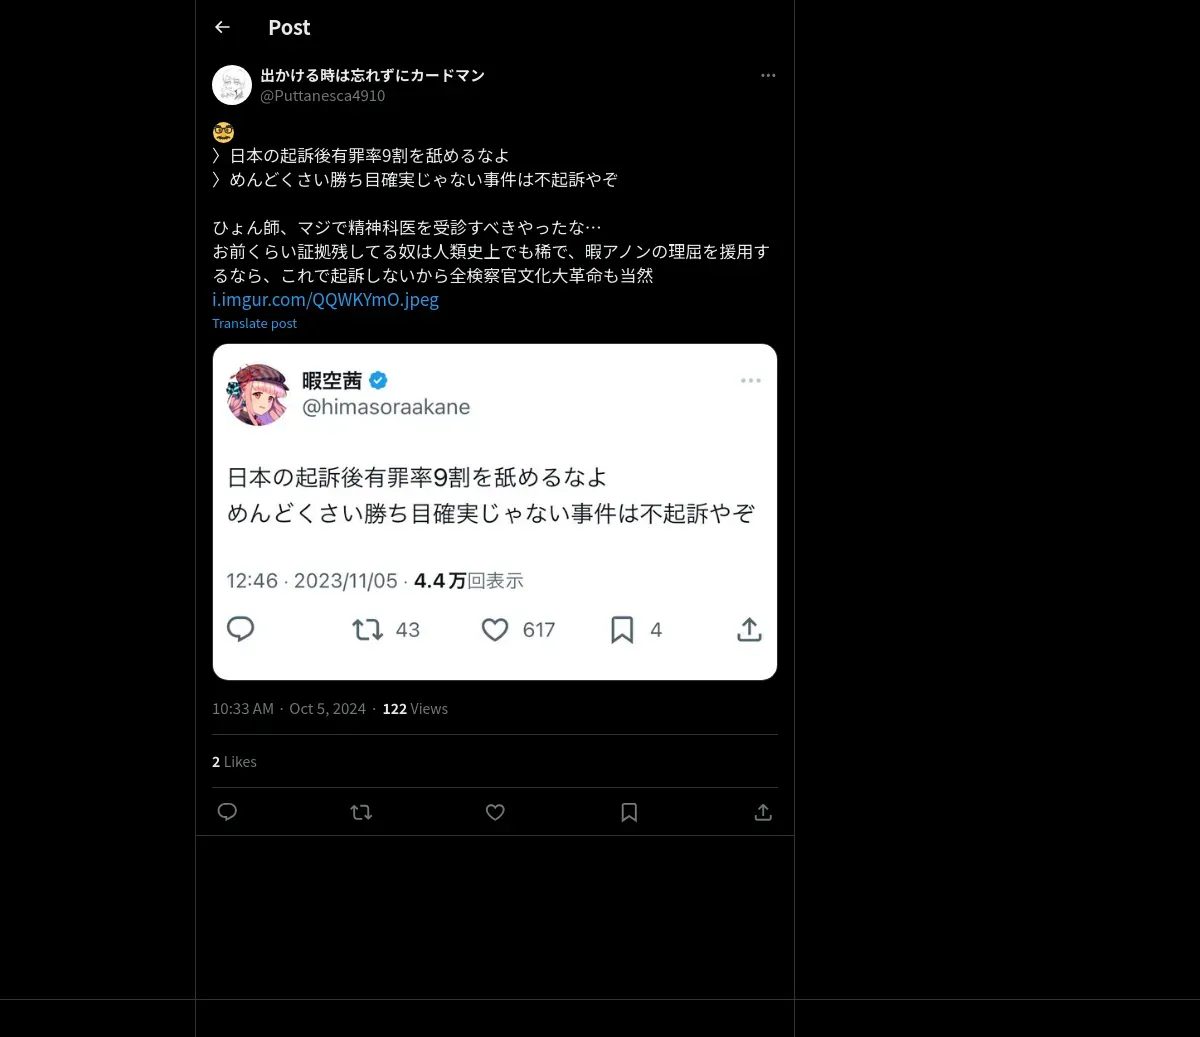Bookmark the post with the bookmark icon
Image resolution: width=1200 pixels, height=1037 pixels.
coord(629,812)
